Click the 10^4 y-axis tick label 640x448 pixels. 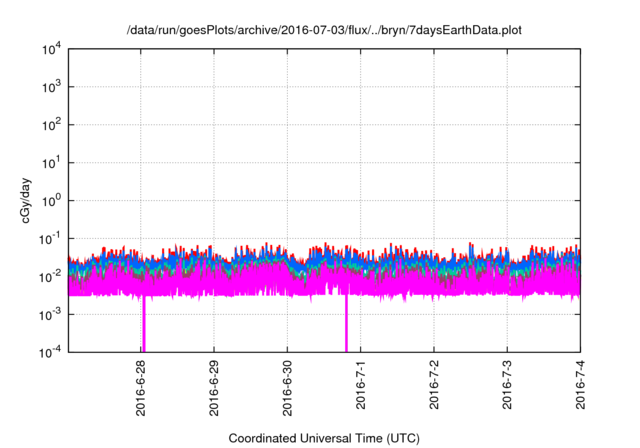pyautogui.click(x=51, y=50)
